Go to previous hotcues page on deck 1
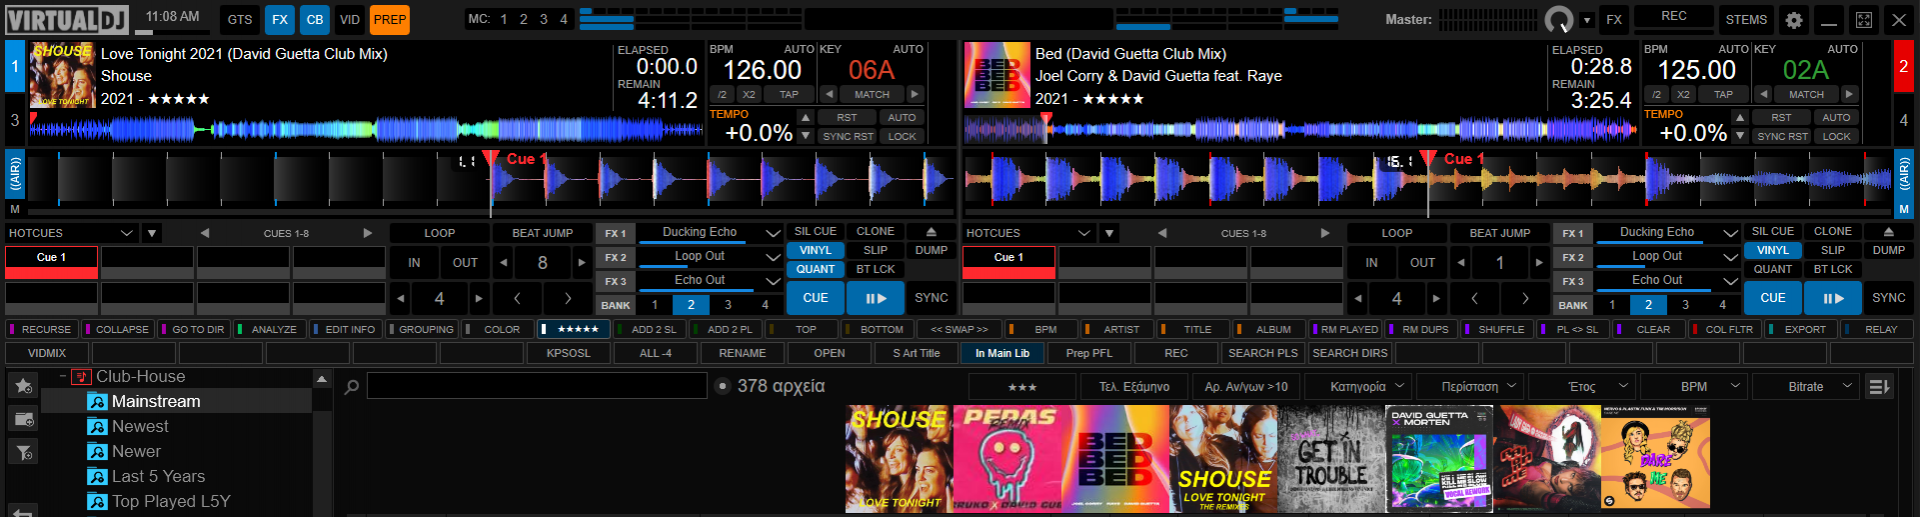Image resolution: width=1920 pixels, height=517 pixels. click(205, 233)
